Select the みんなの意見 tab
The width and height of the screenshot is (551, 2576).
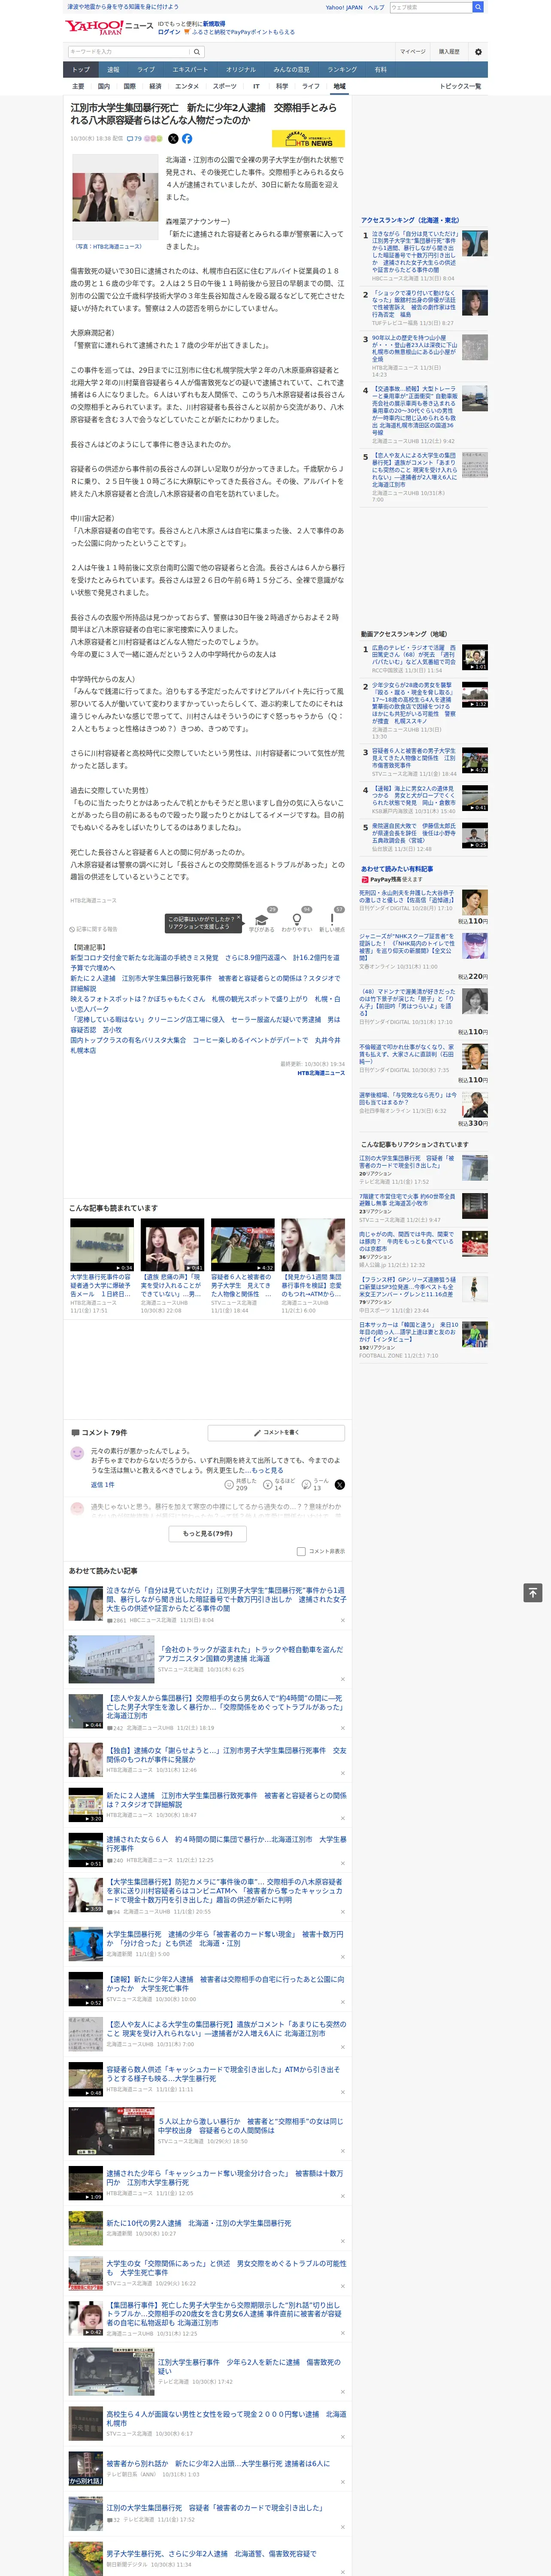pos(292,69)
